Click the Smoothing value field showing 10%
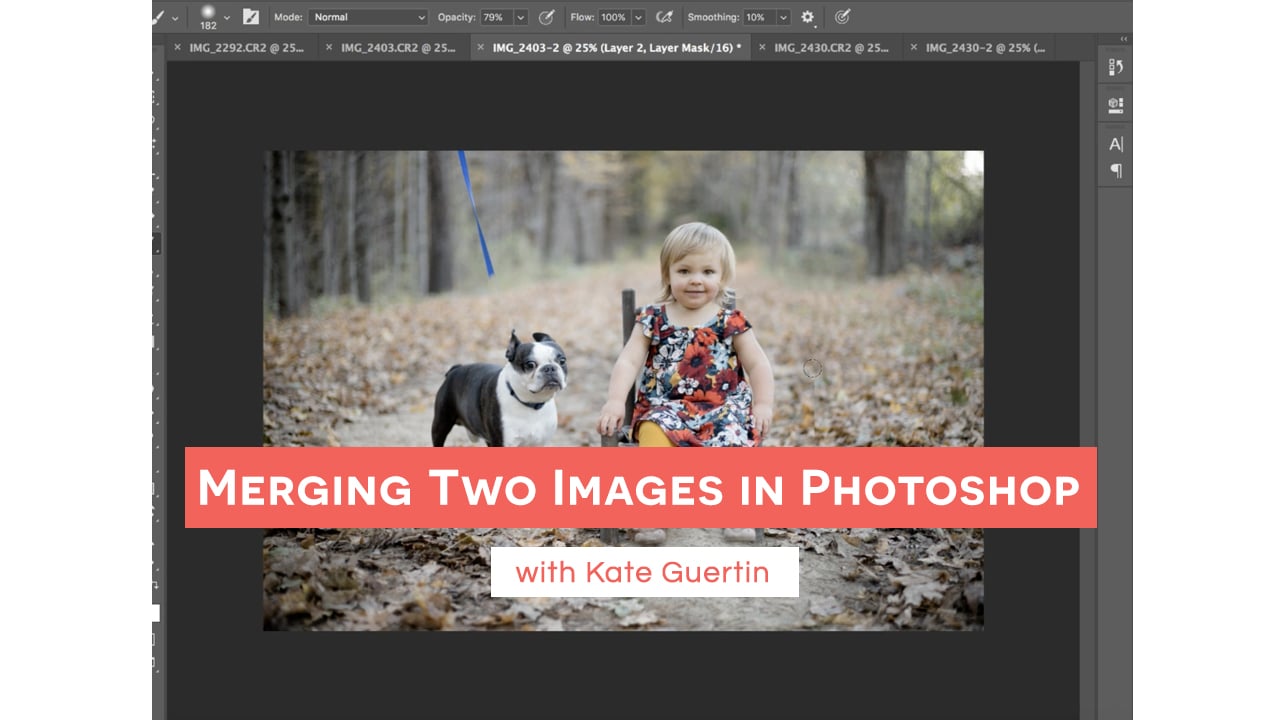 click(x=758, y=17)
